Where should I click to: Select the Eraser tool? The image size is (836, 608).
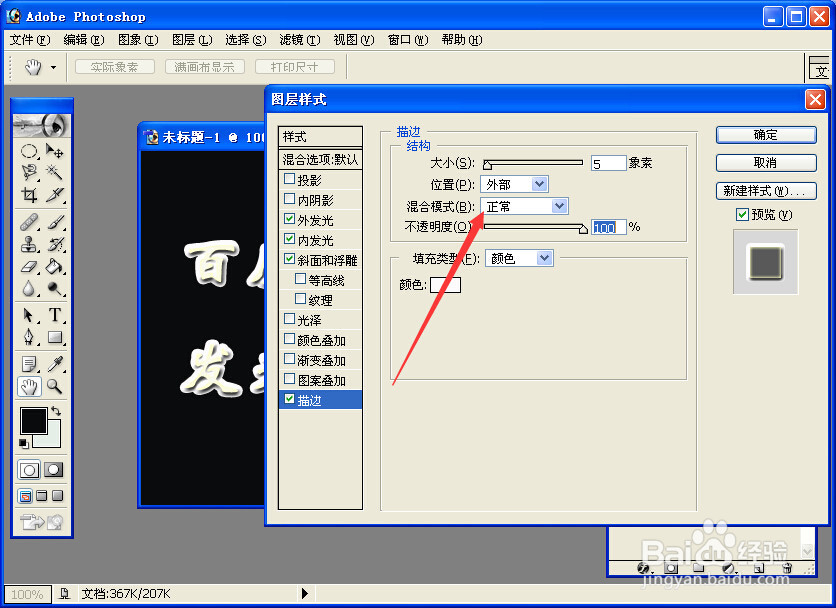tap(28, 265)
